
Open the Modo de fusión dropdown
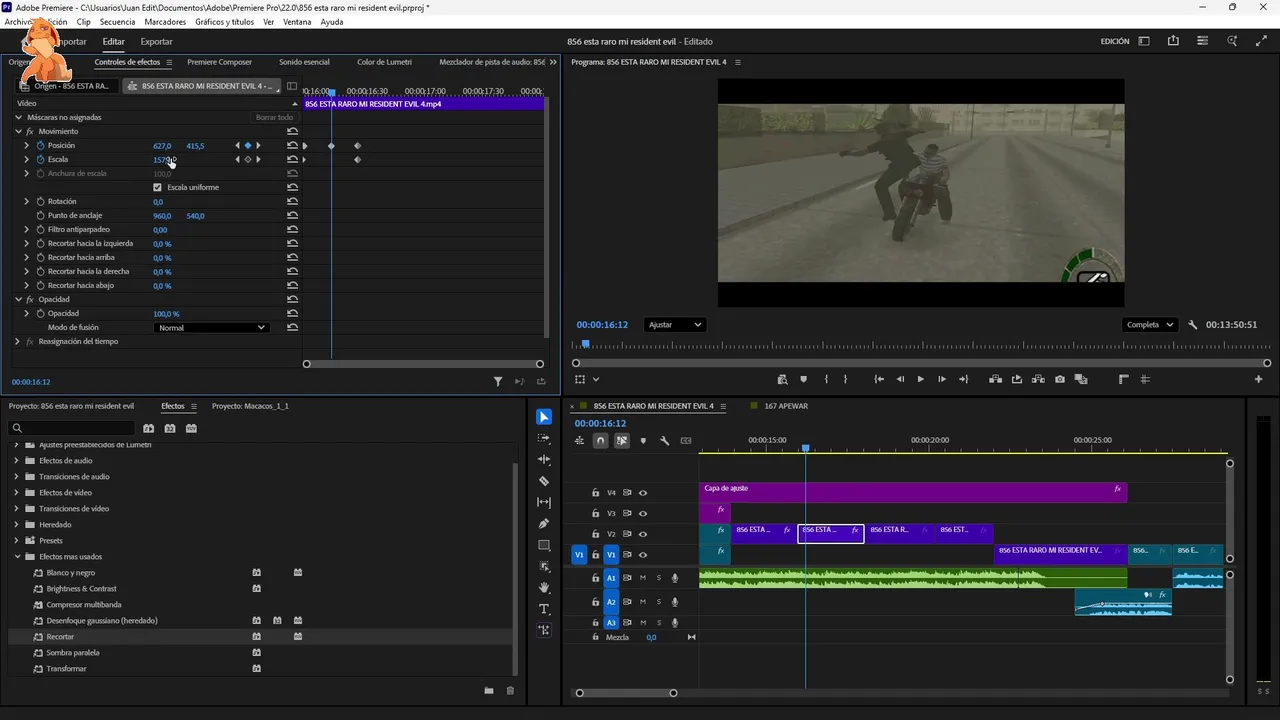tap(212, 328)
